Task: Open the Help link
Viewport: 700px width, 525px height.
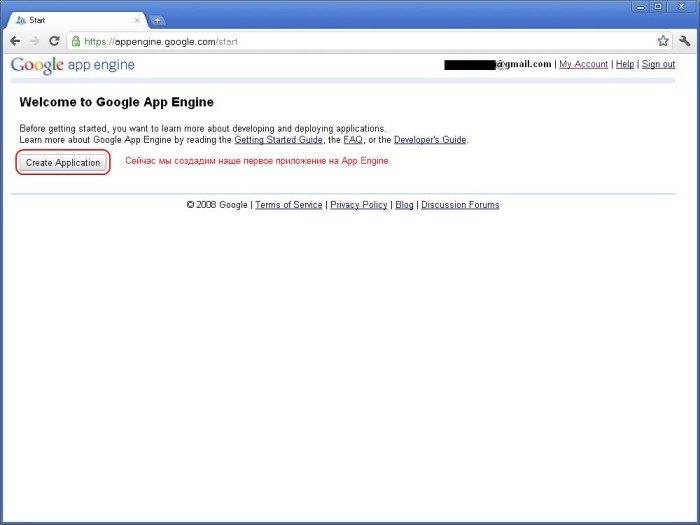Action: tap(625, 64)
